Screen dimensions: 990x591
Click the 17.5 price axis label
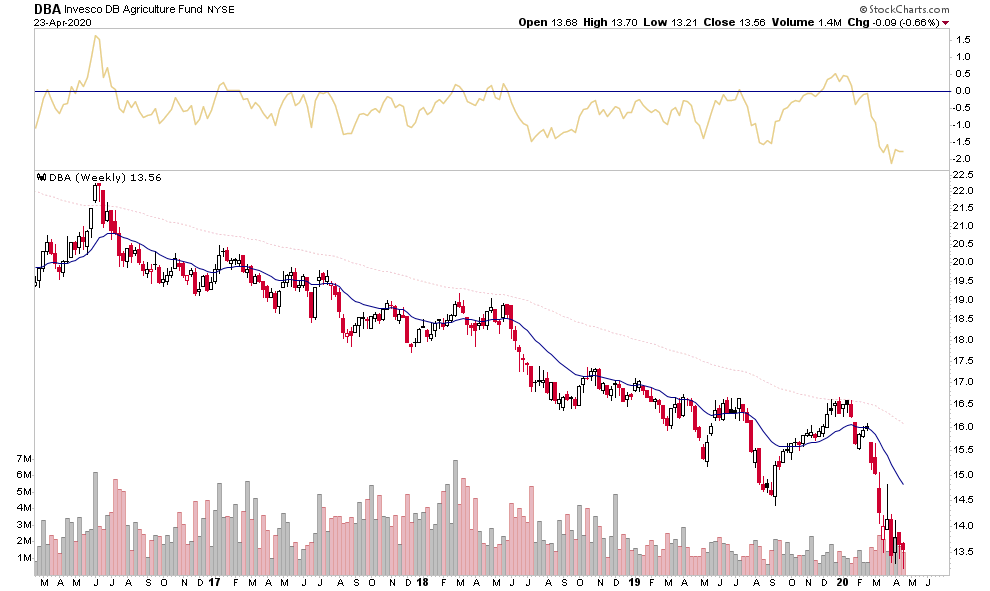point(963,361)
